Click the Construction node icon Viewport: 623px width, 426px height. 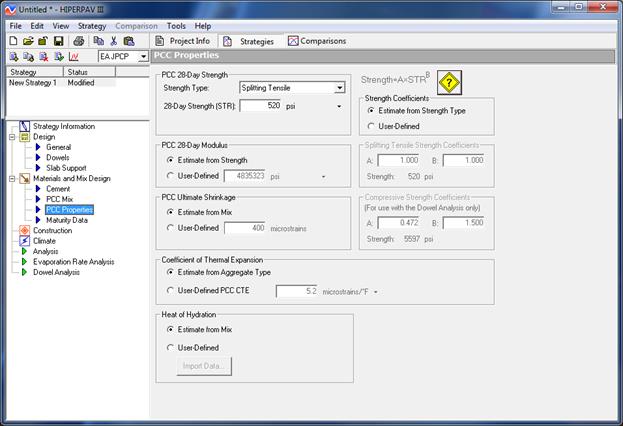[25, 230]
